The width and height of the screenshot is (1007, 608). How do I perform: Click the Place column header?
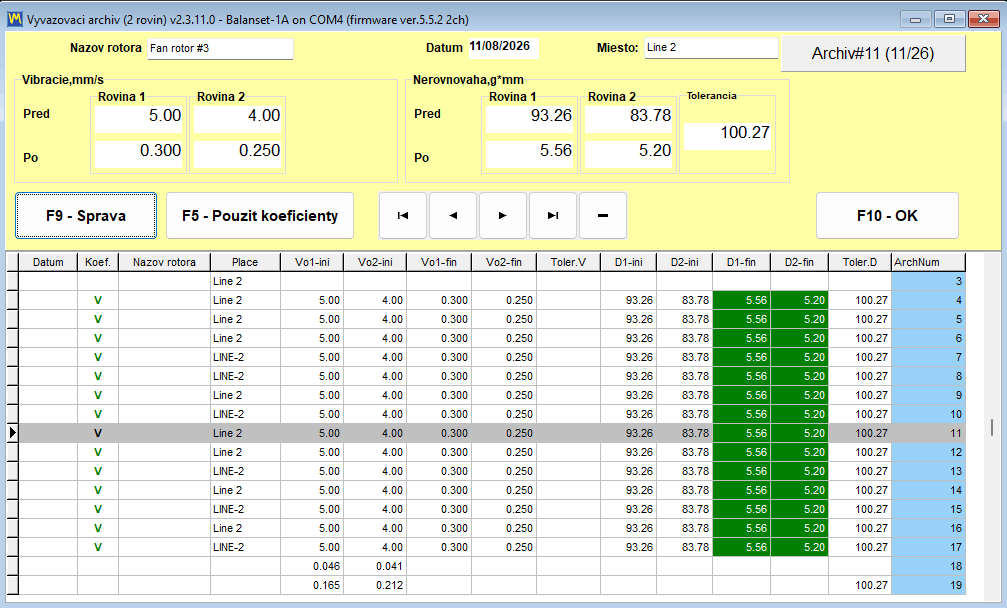coord(245,262)
